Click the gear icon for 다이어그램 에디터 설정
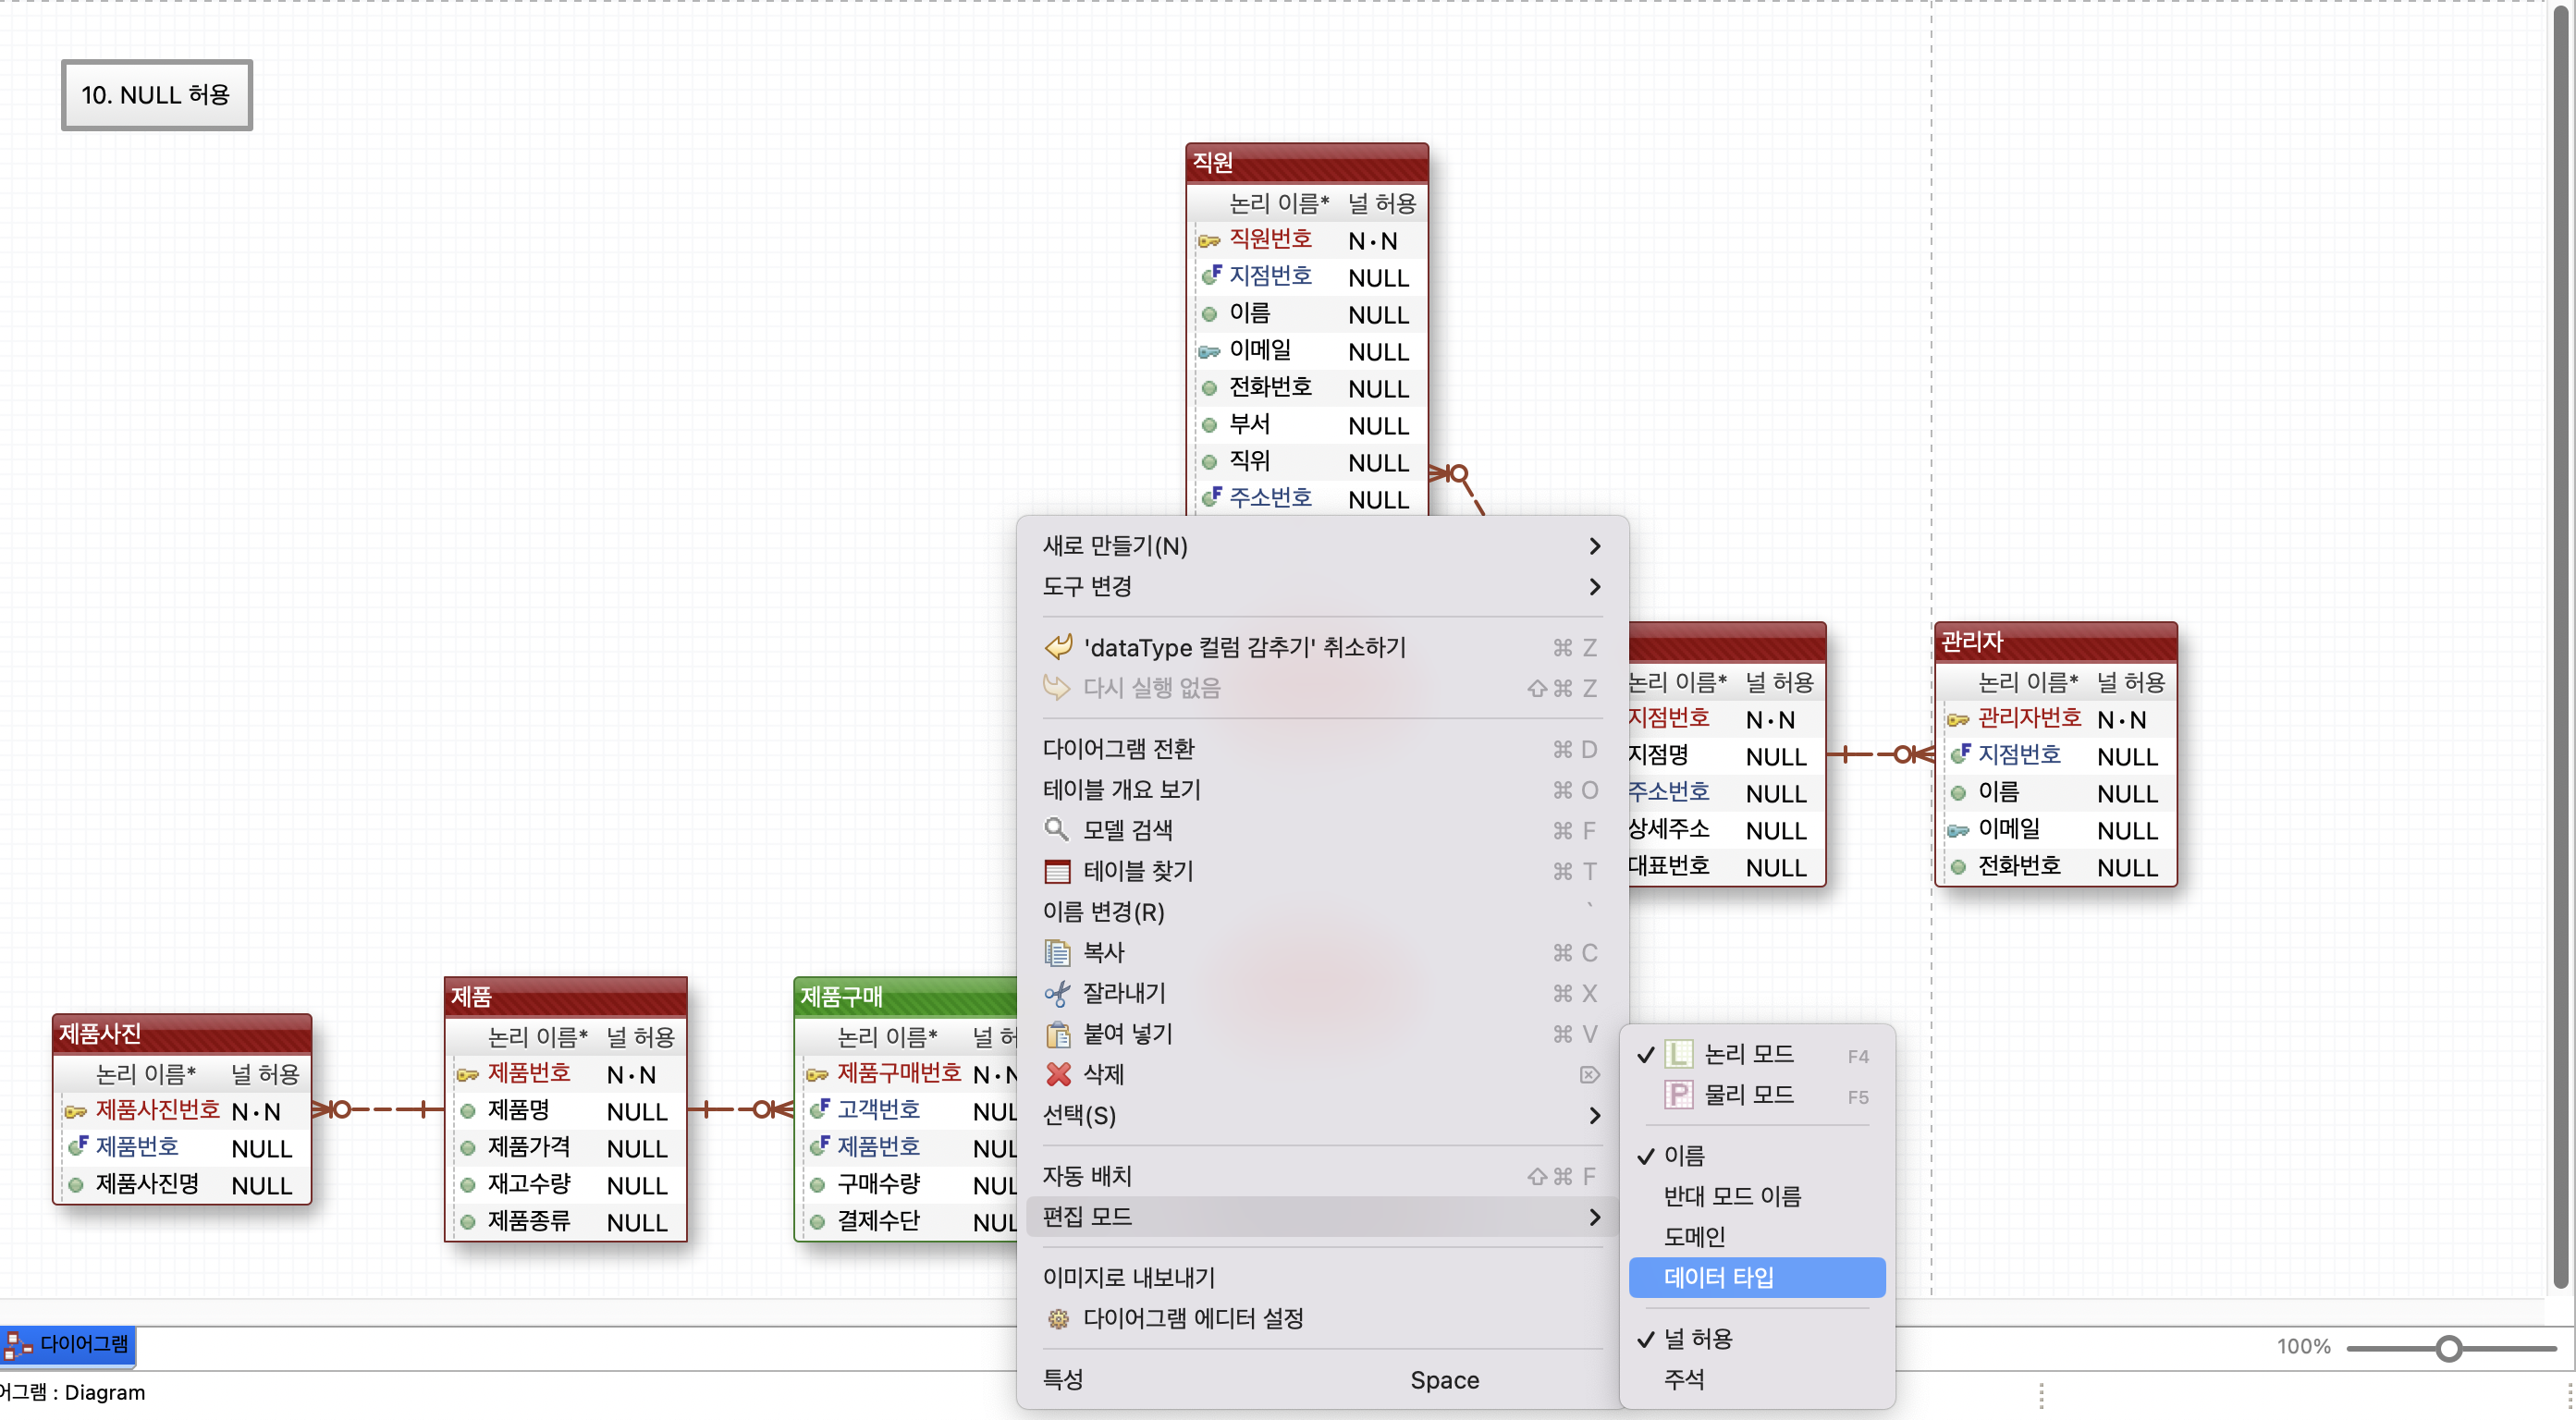 1057,1318
